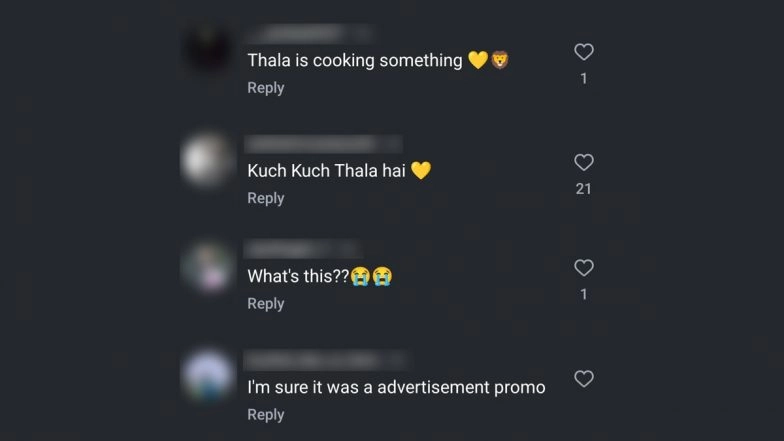Reply to 'Thala is cooking something' comment

click(x=266, y=88)
